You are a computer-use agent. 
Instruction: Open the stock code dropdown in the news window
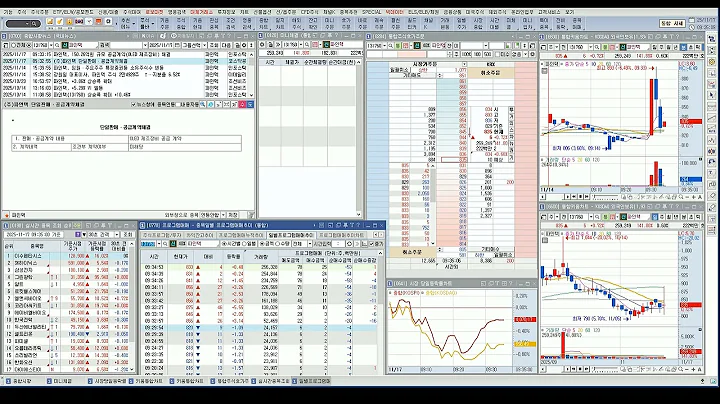click(x=51, y=45)
